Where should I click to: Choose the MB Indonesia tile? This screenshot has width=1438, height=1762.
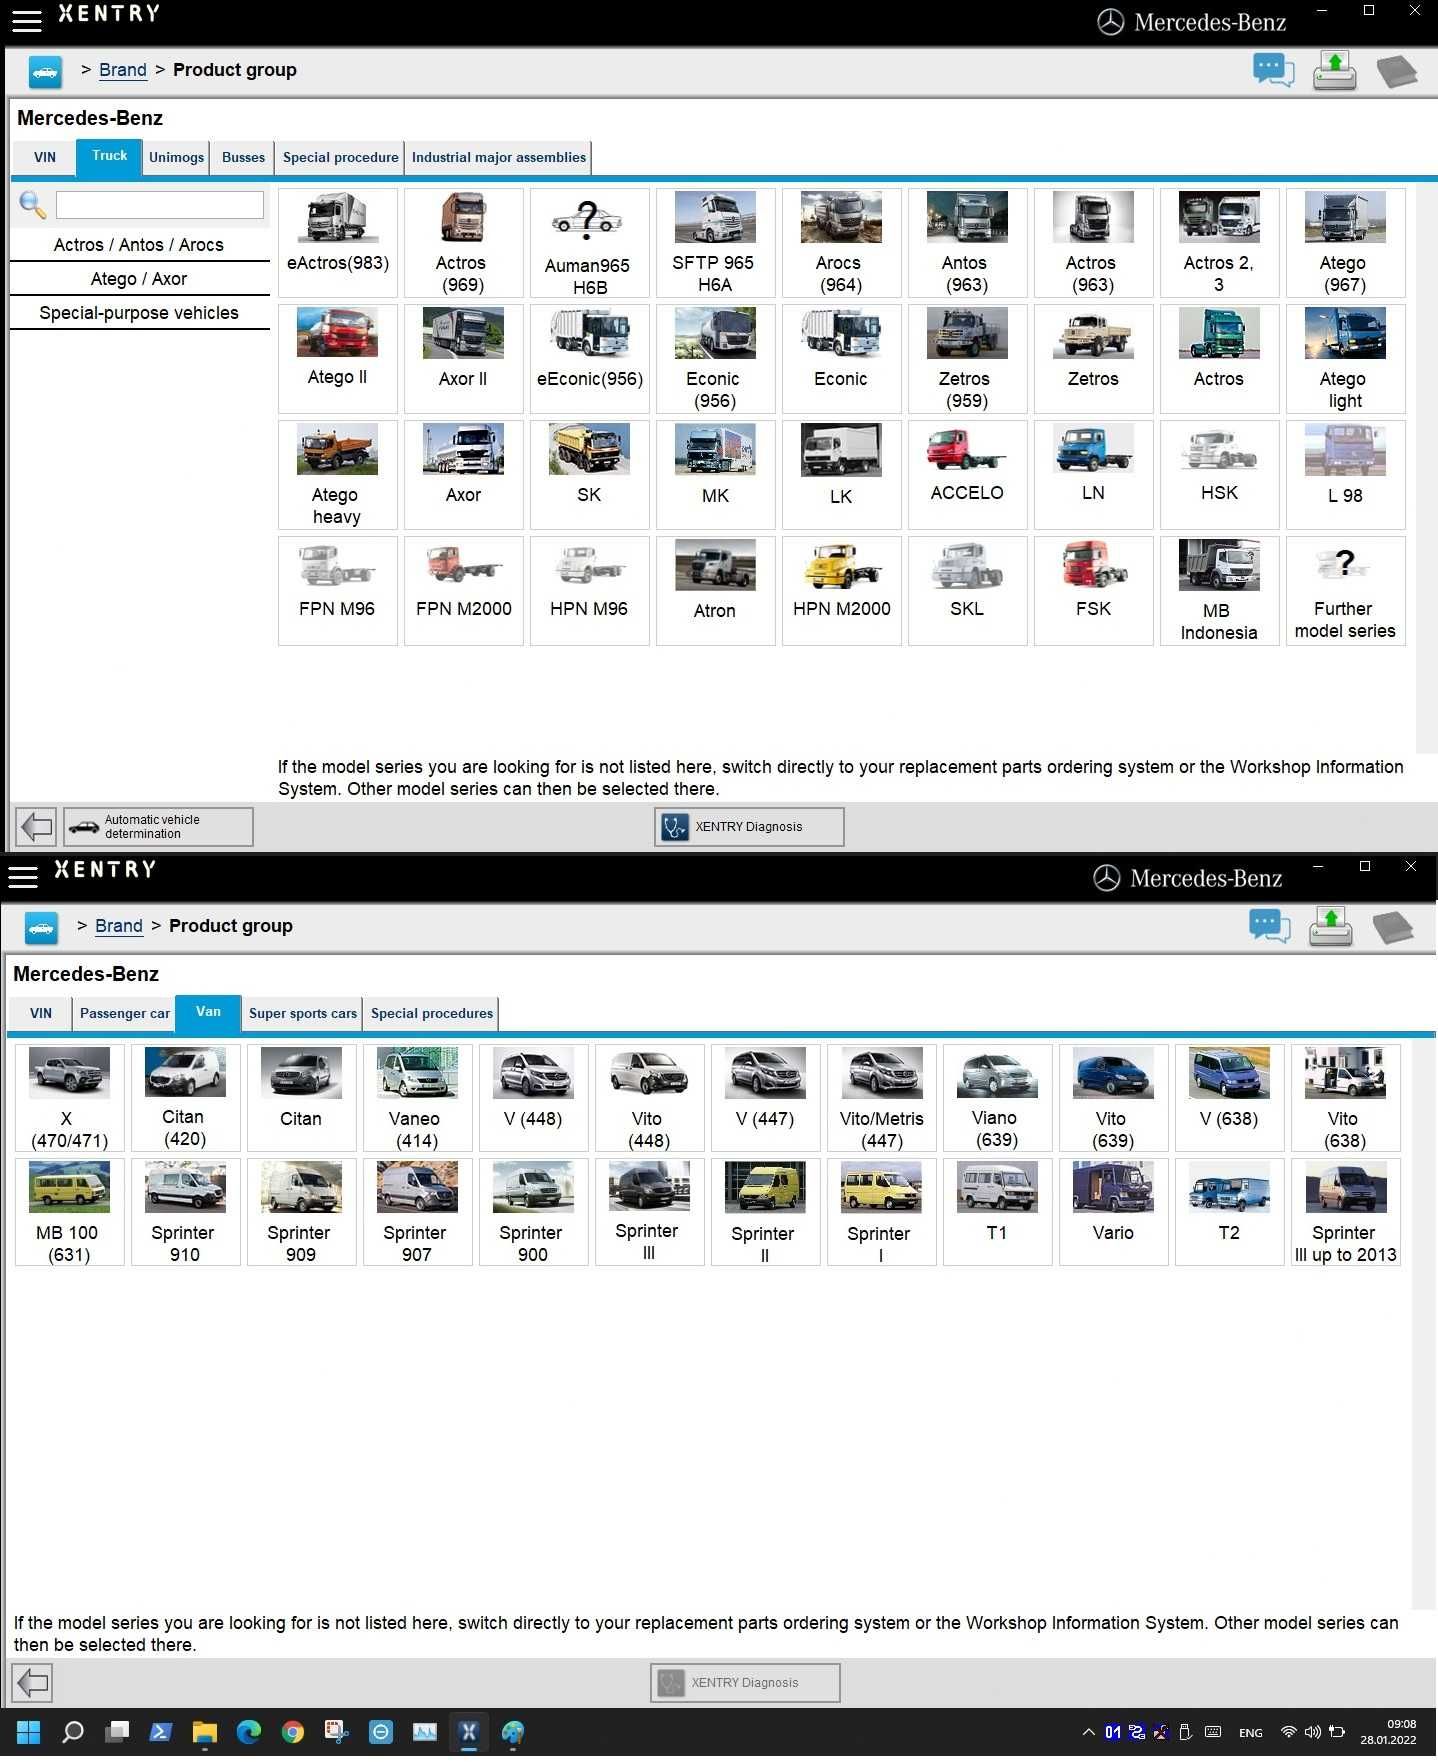(1220, 590)
